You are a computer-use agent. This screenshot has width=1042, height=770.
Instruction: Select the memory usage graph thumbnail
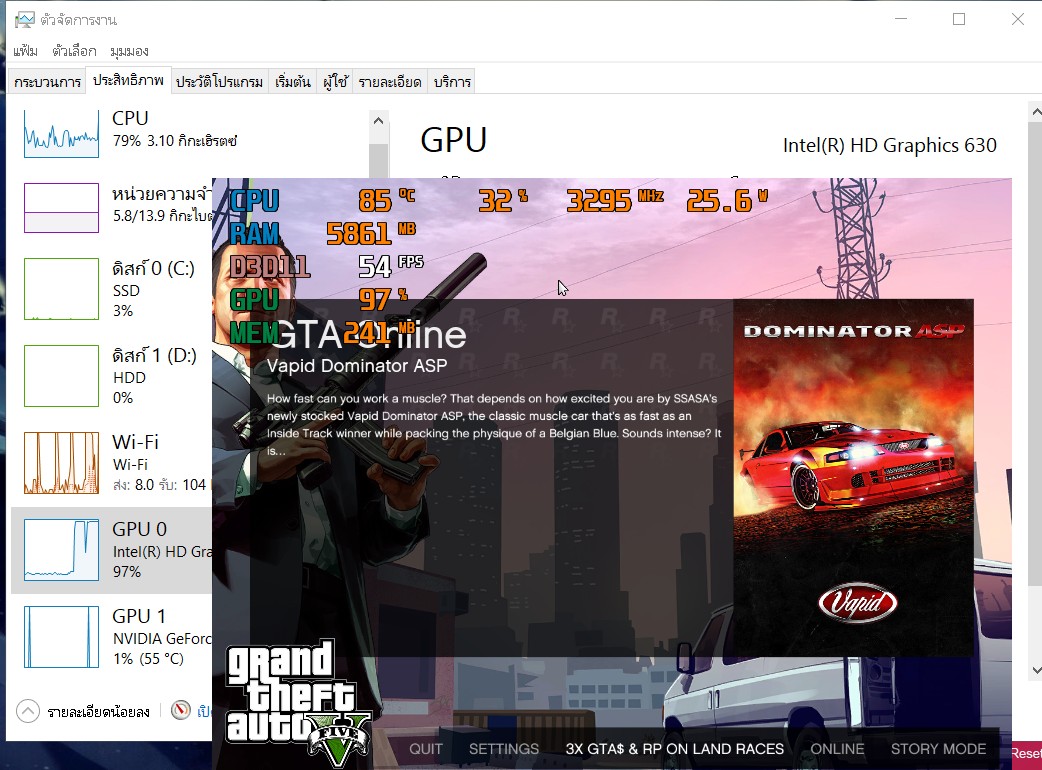pos(61,208)
